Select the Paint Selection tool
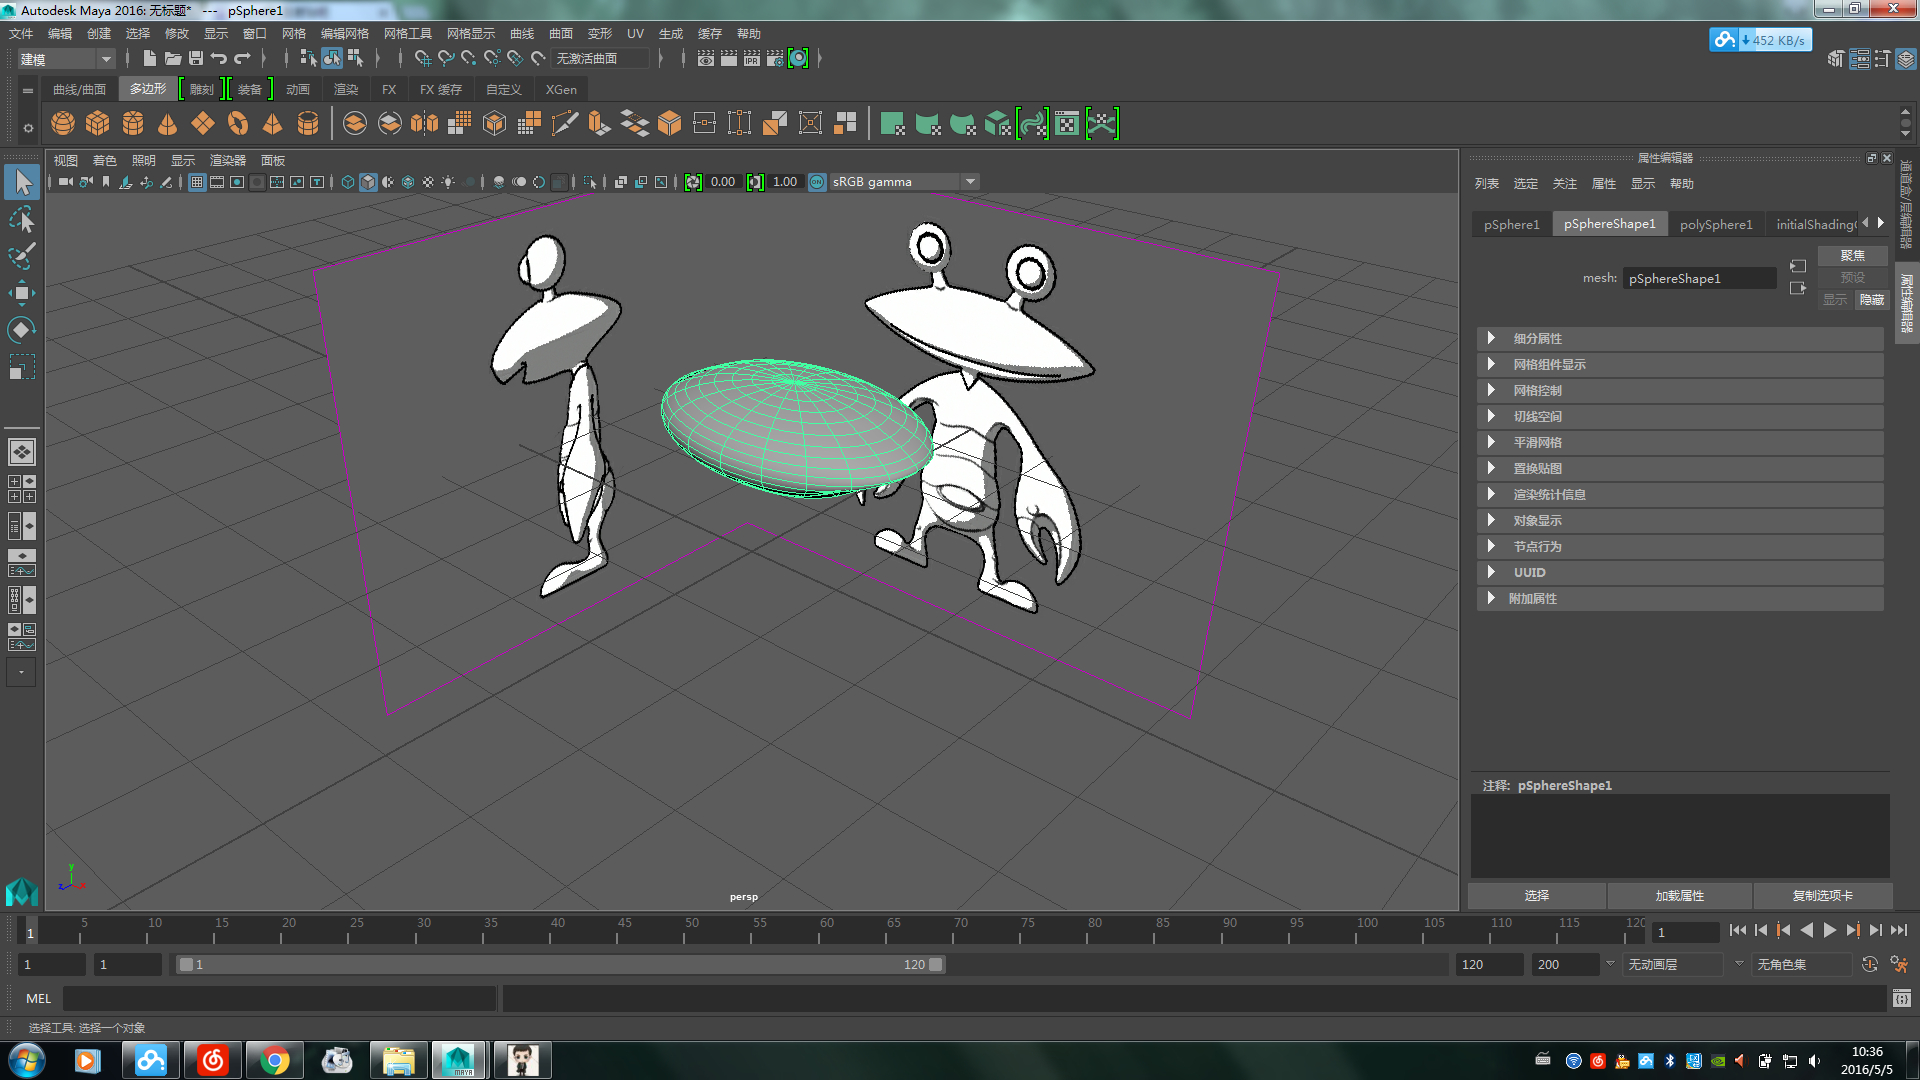The width and height of the screenshot is (1920, 1080). (x=21, y=256)
